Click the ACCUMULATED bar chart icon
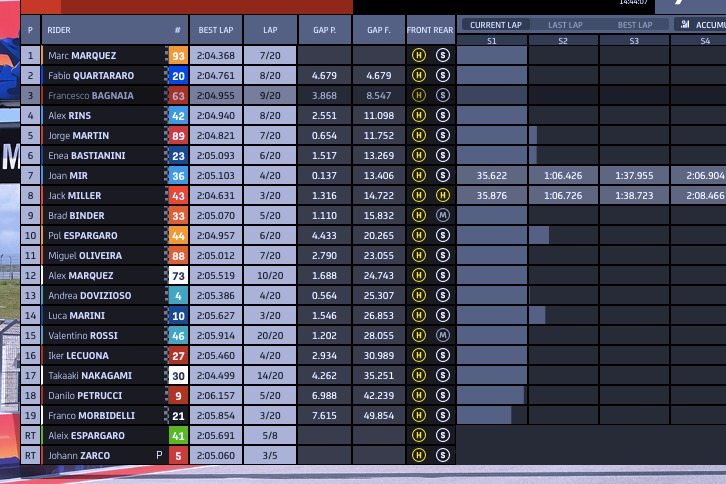This screenshot has height=484, width=726. (x=685, y=25)
